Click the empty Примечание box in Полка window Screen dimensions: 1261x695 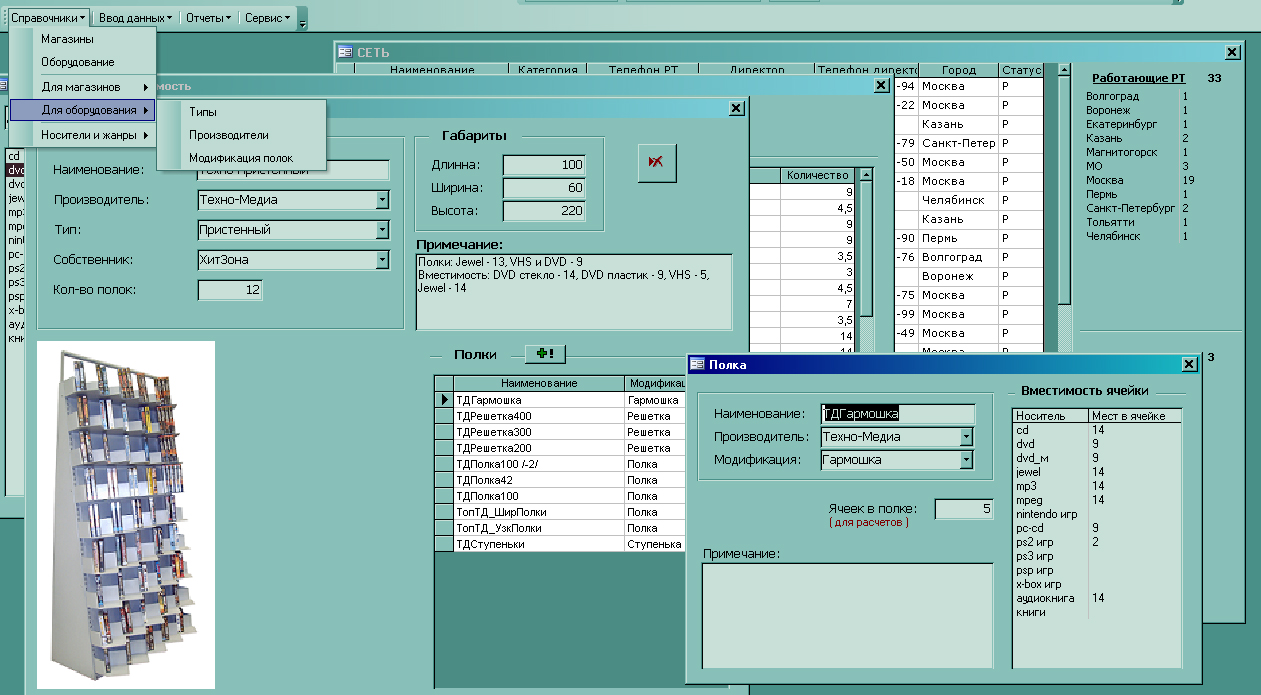[x=847, y=615]
